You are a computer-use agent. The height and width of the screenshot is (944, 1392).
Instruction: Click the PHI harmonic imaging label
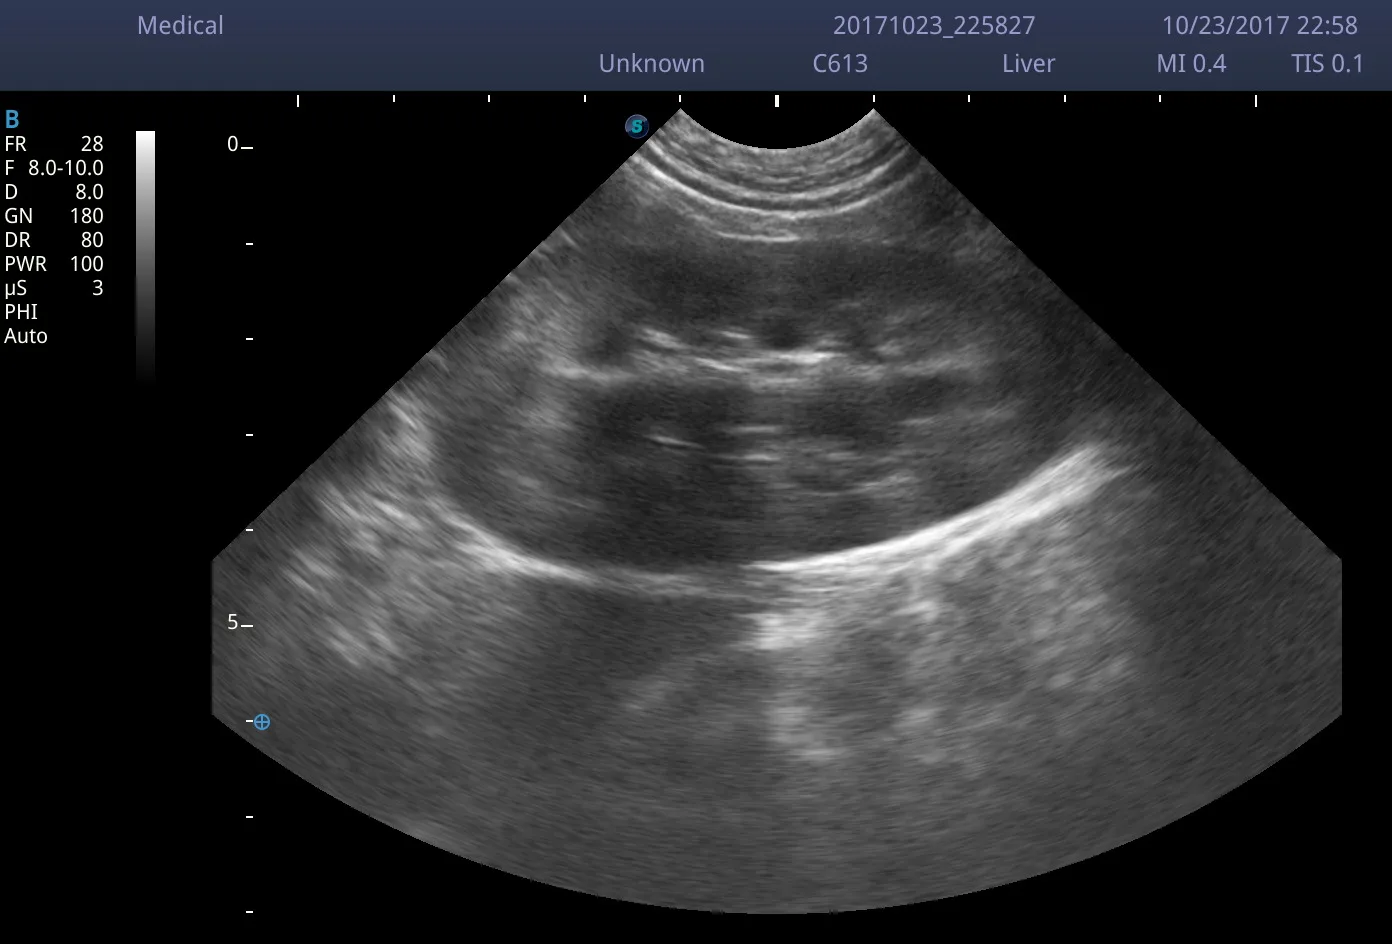(21, 312)
